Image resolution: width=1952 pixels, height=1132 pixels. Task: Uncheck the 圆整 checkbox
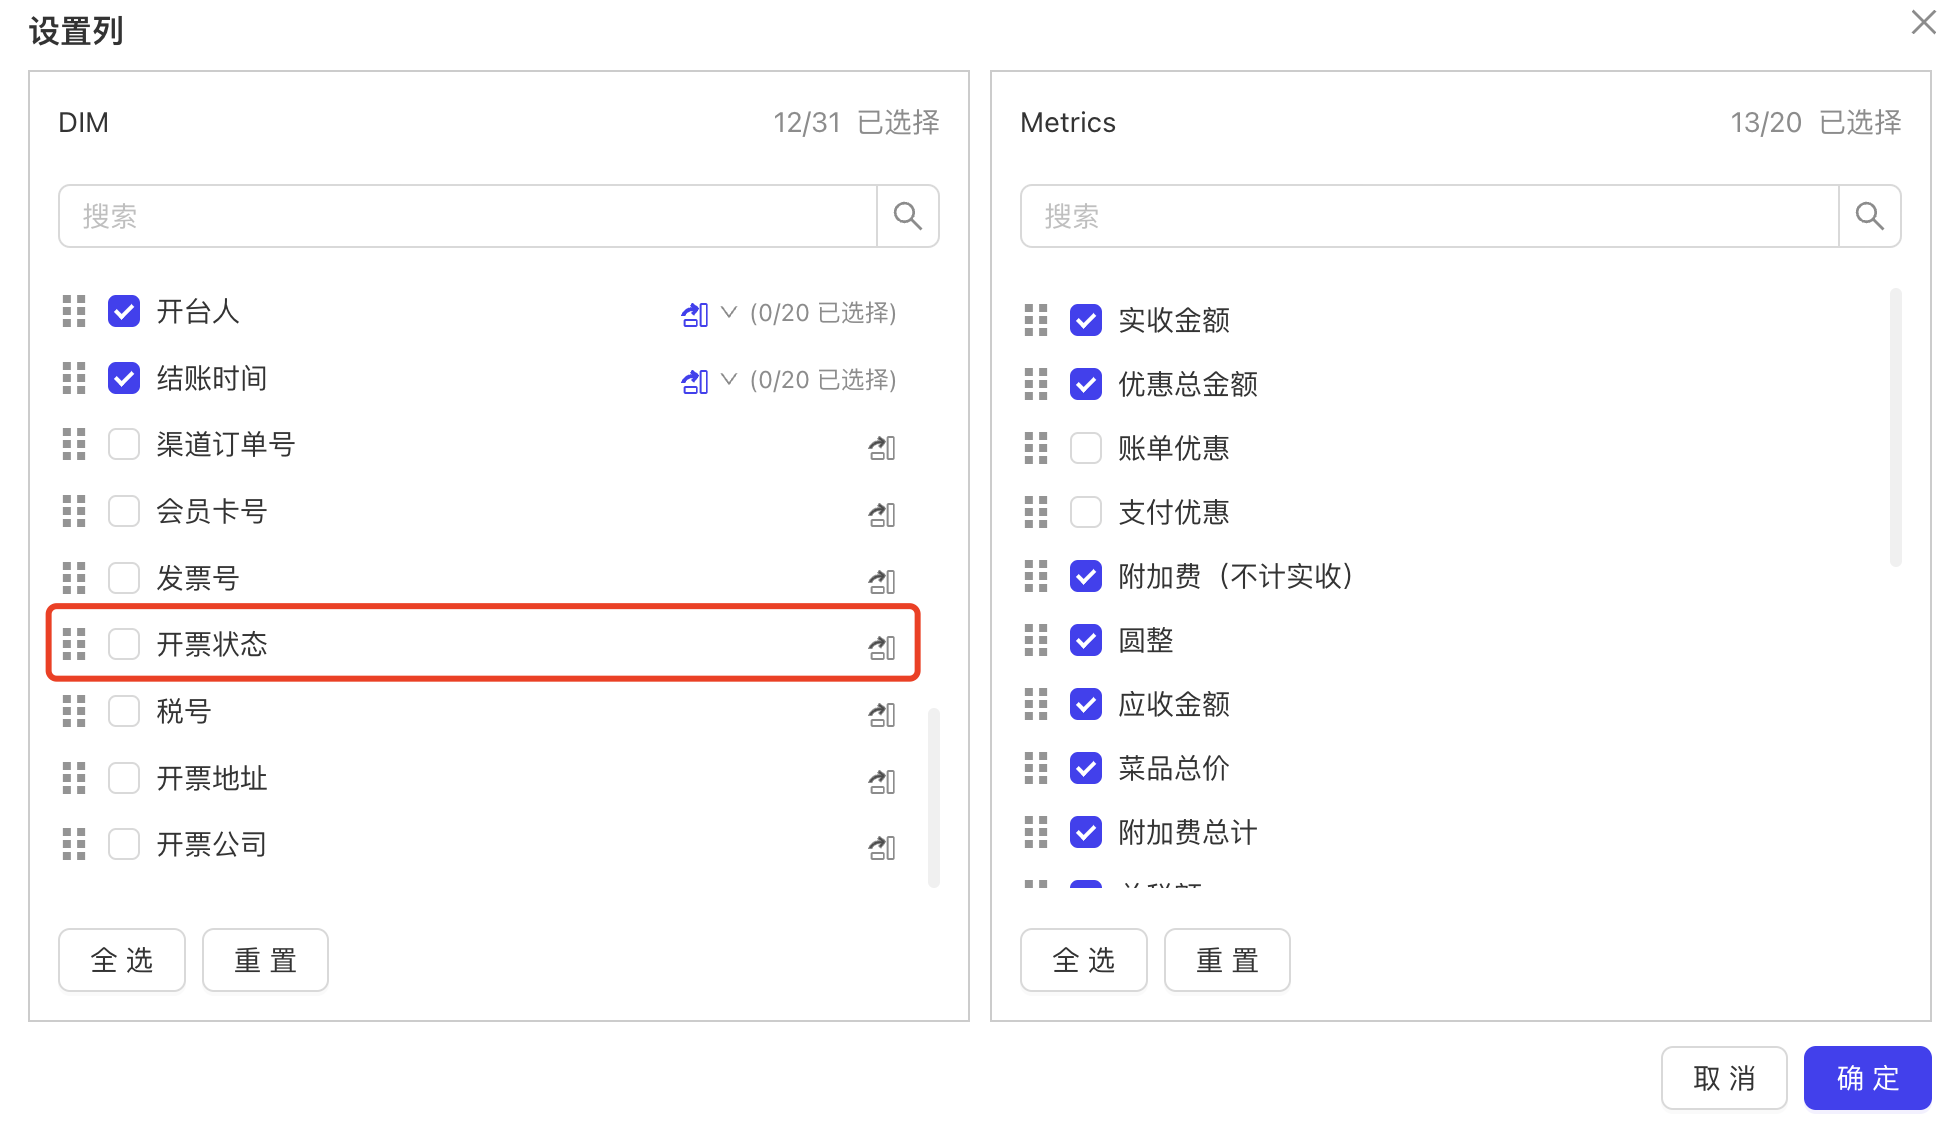pyautogui.click(x=1086, y=640)
